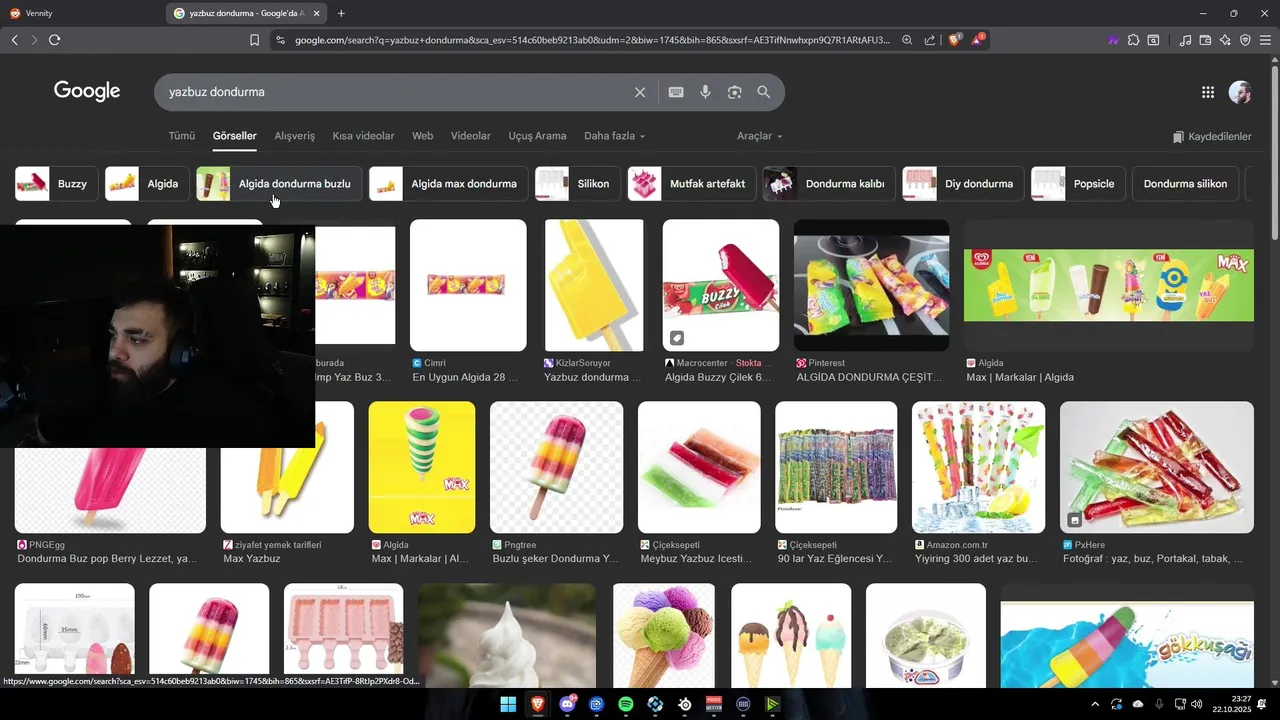This screenshot has width=1280, height=720.
Task: Open the Google account avatar
Action: [x=1240, y=92]
